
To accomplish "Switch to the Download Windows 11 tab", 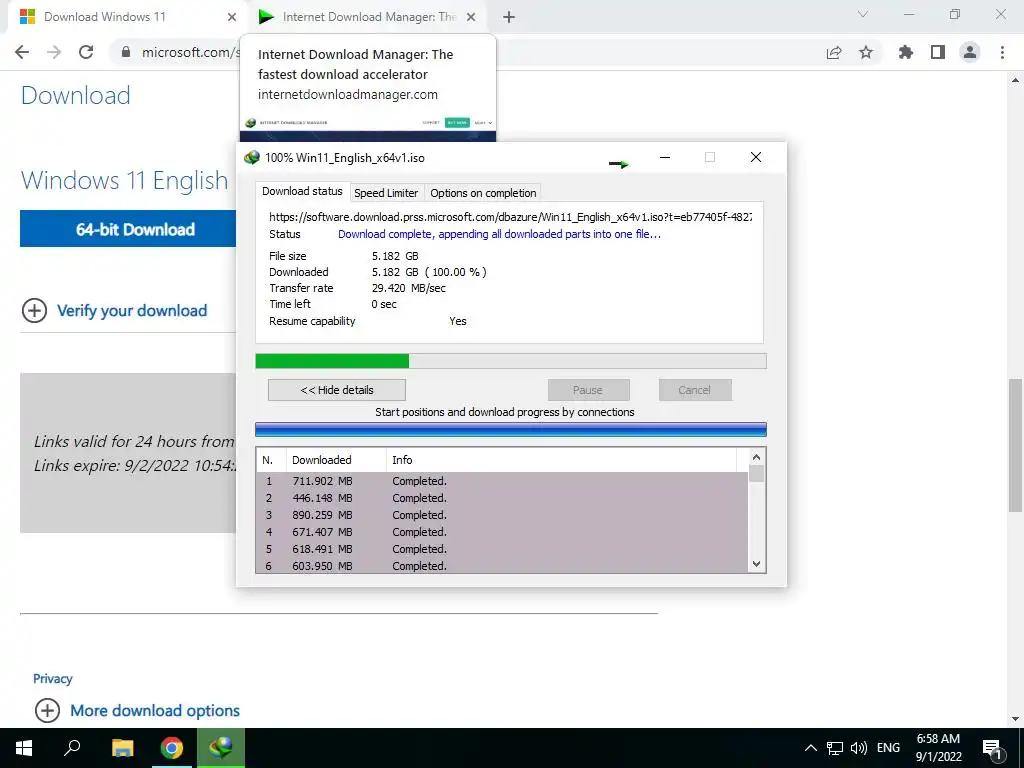I will (127, 17).
